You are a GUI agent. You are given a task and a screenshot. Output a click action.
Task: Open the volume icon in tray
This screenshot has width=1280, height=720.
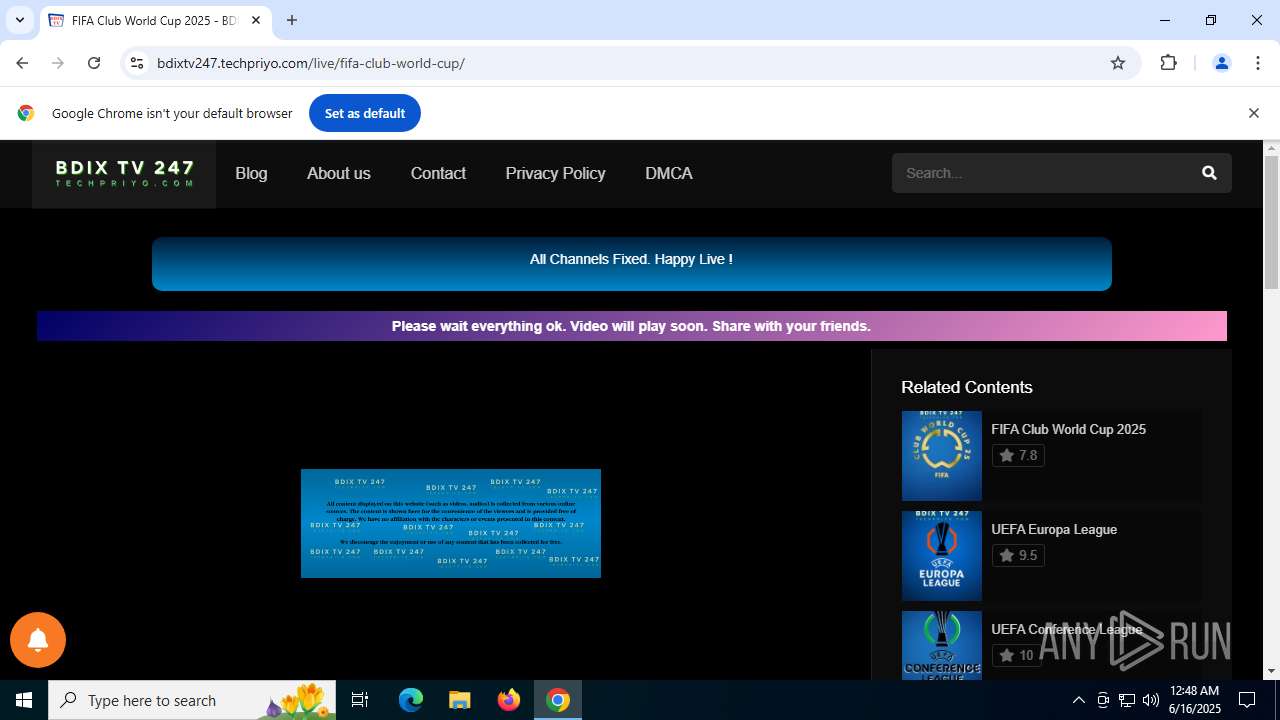(x=1151, y=700)
